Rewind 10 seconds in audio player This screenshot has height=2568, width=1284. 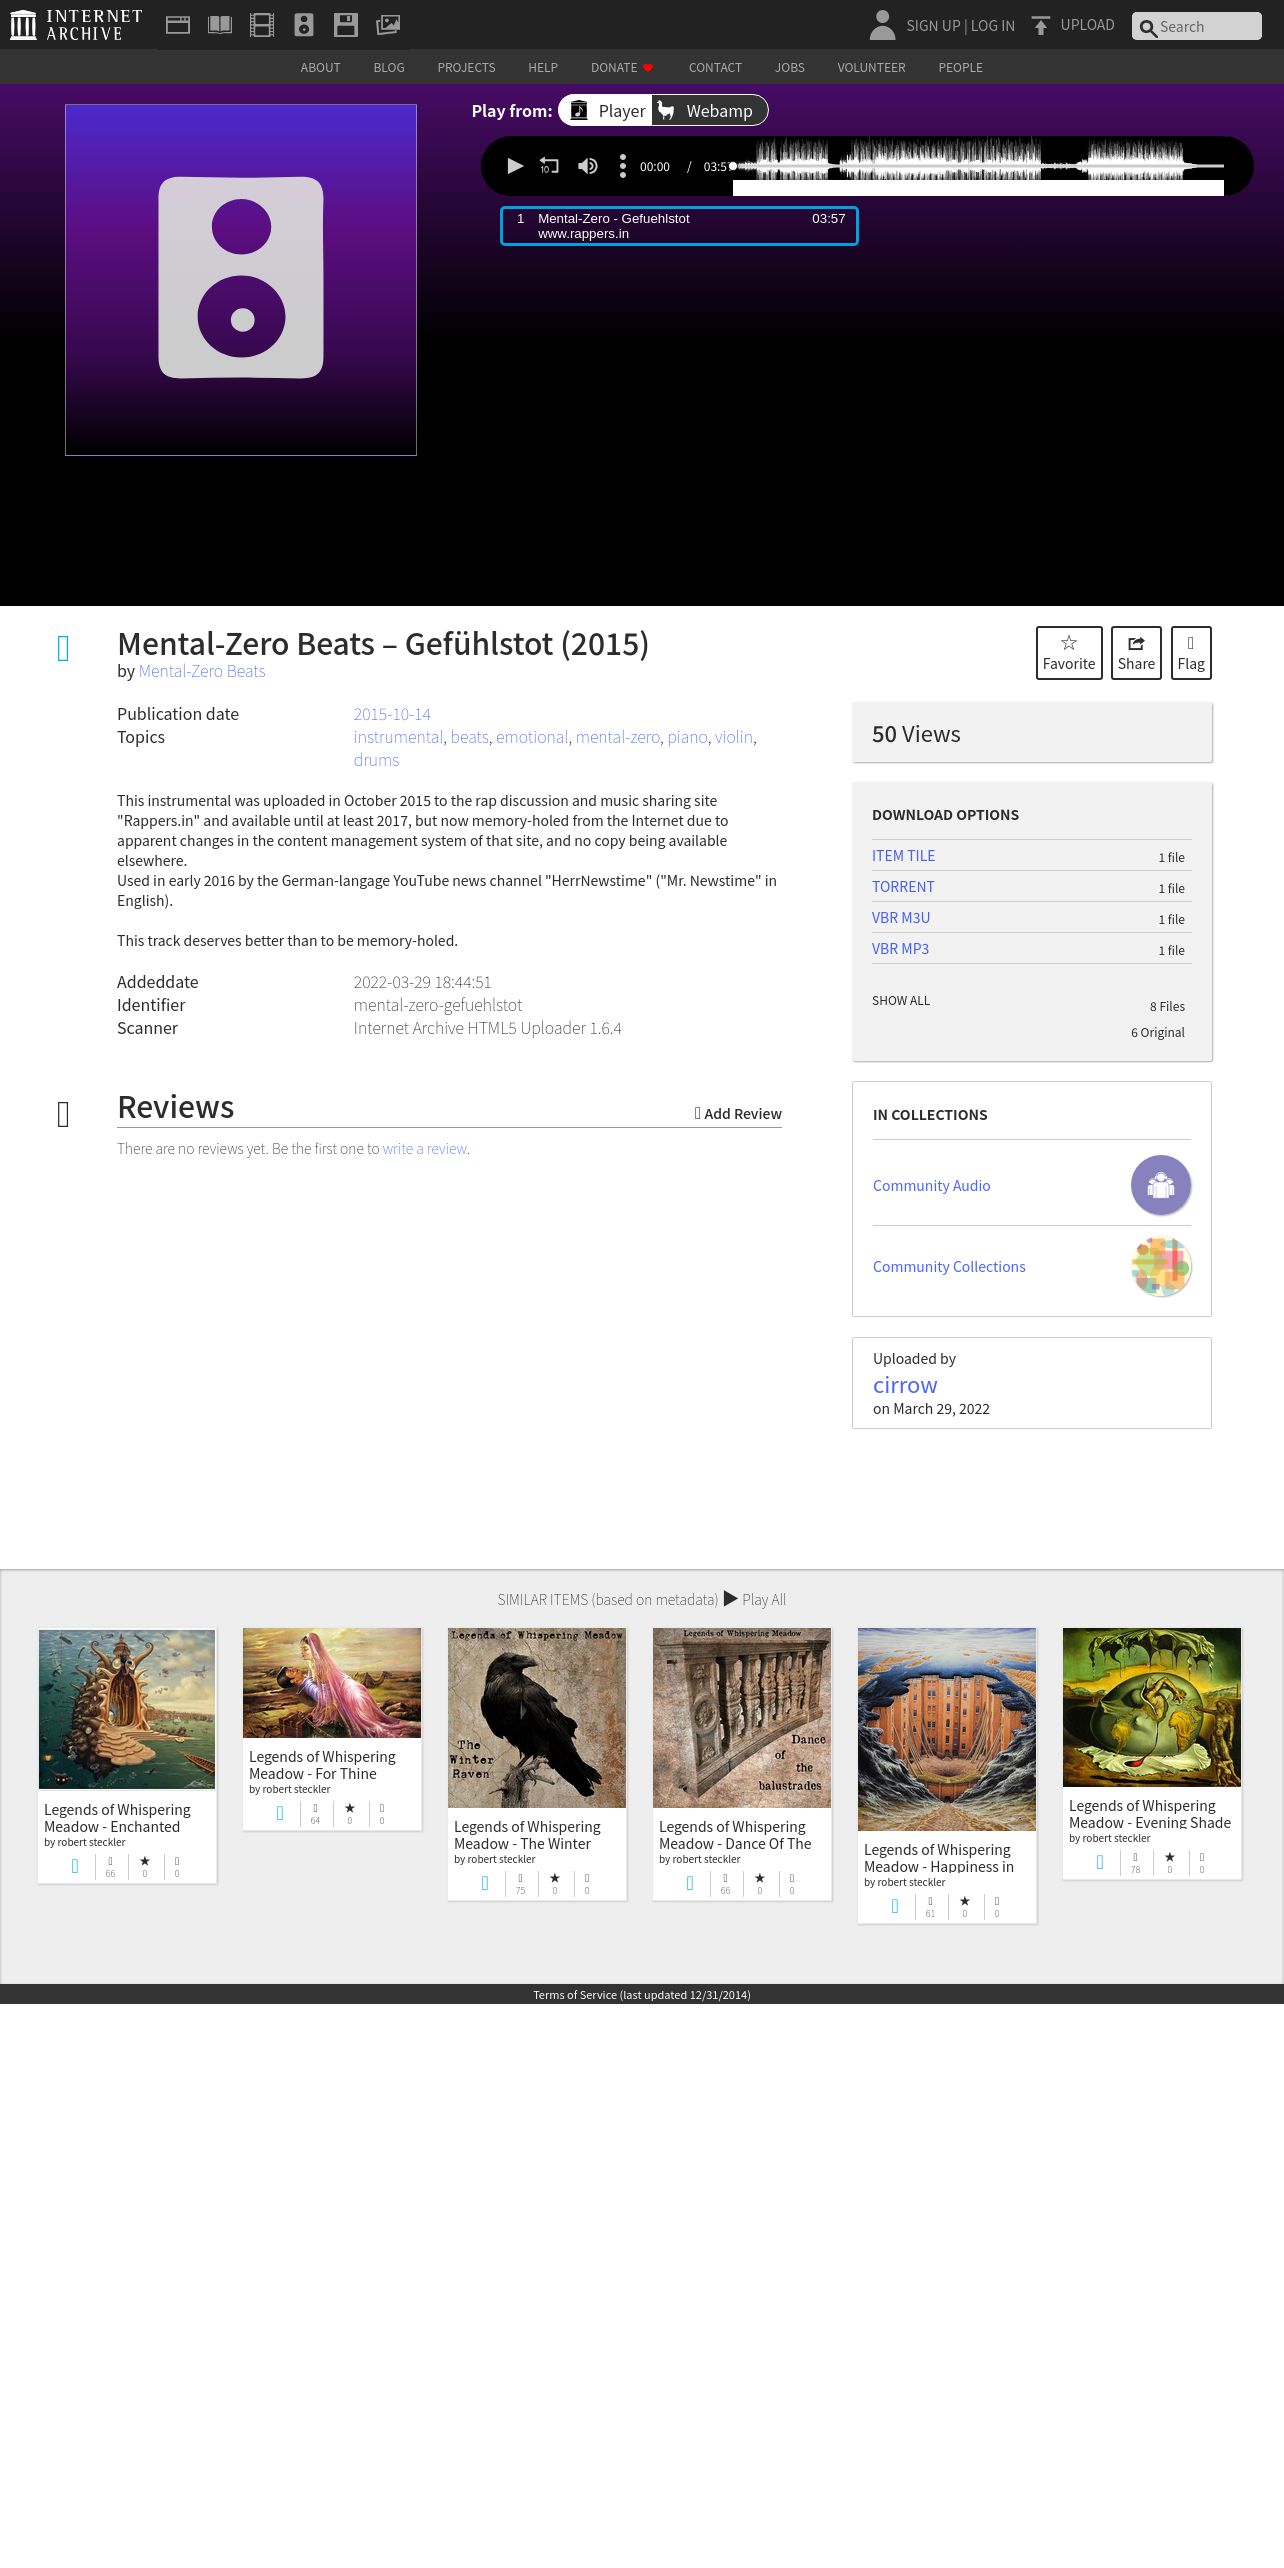coord(549,166)
